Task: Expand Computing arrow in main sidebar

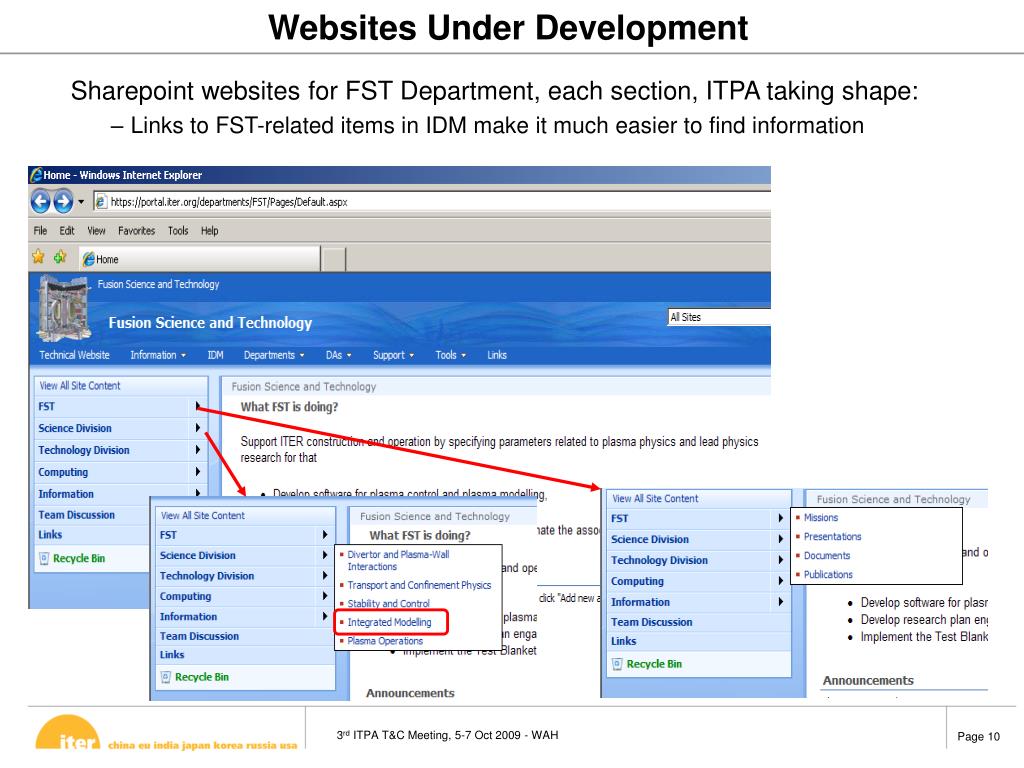Action: (197, 472)
